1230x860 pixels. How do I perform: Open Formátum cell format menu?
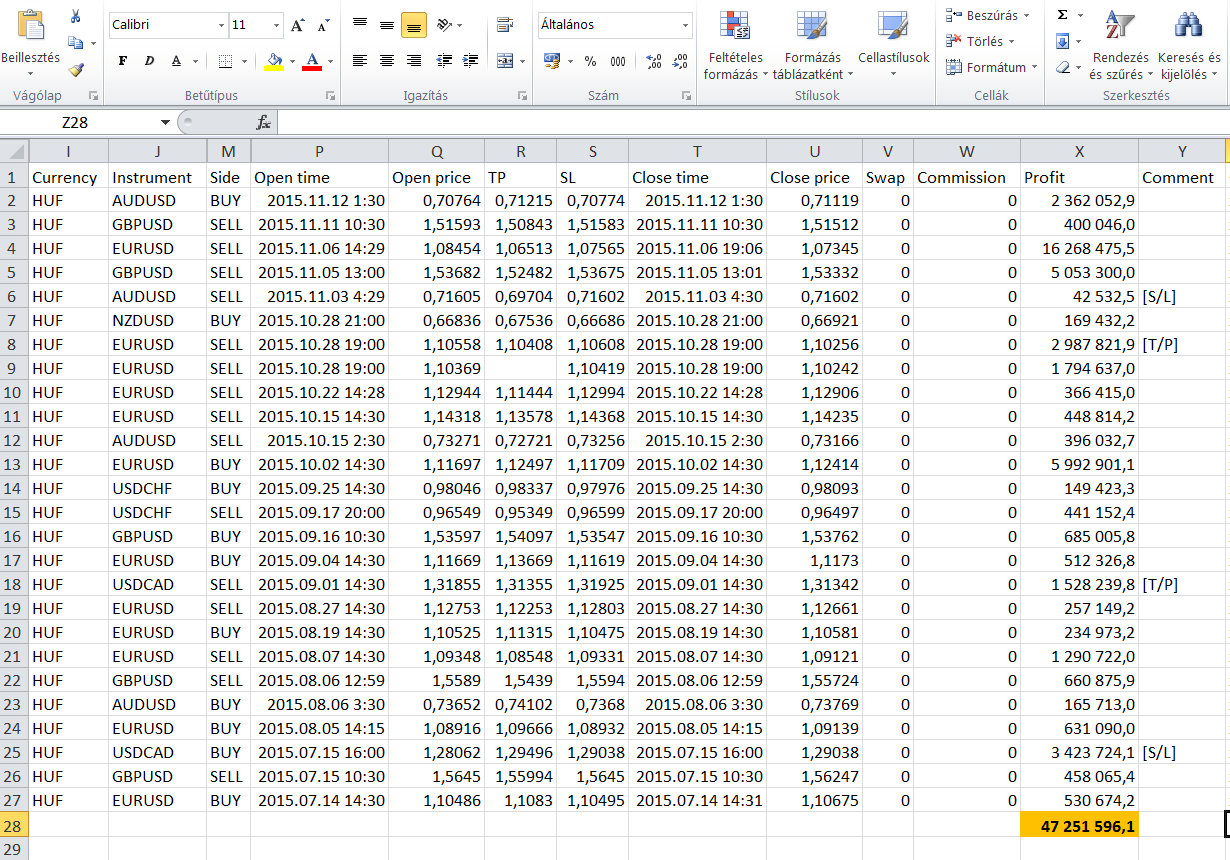click(991, 67)
